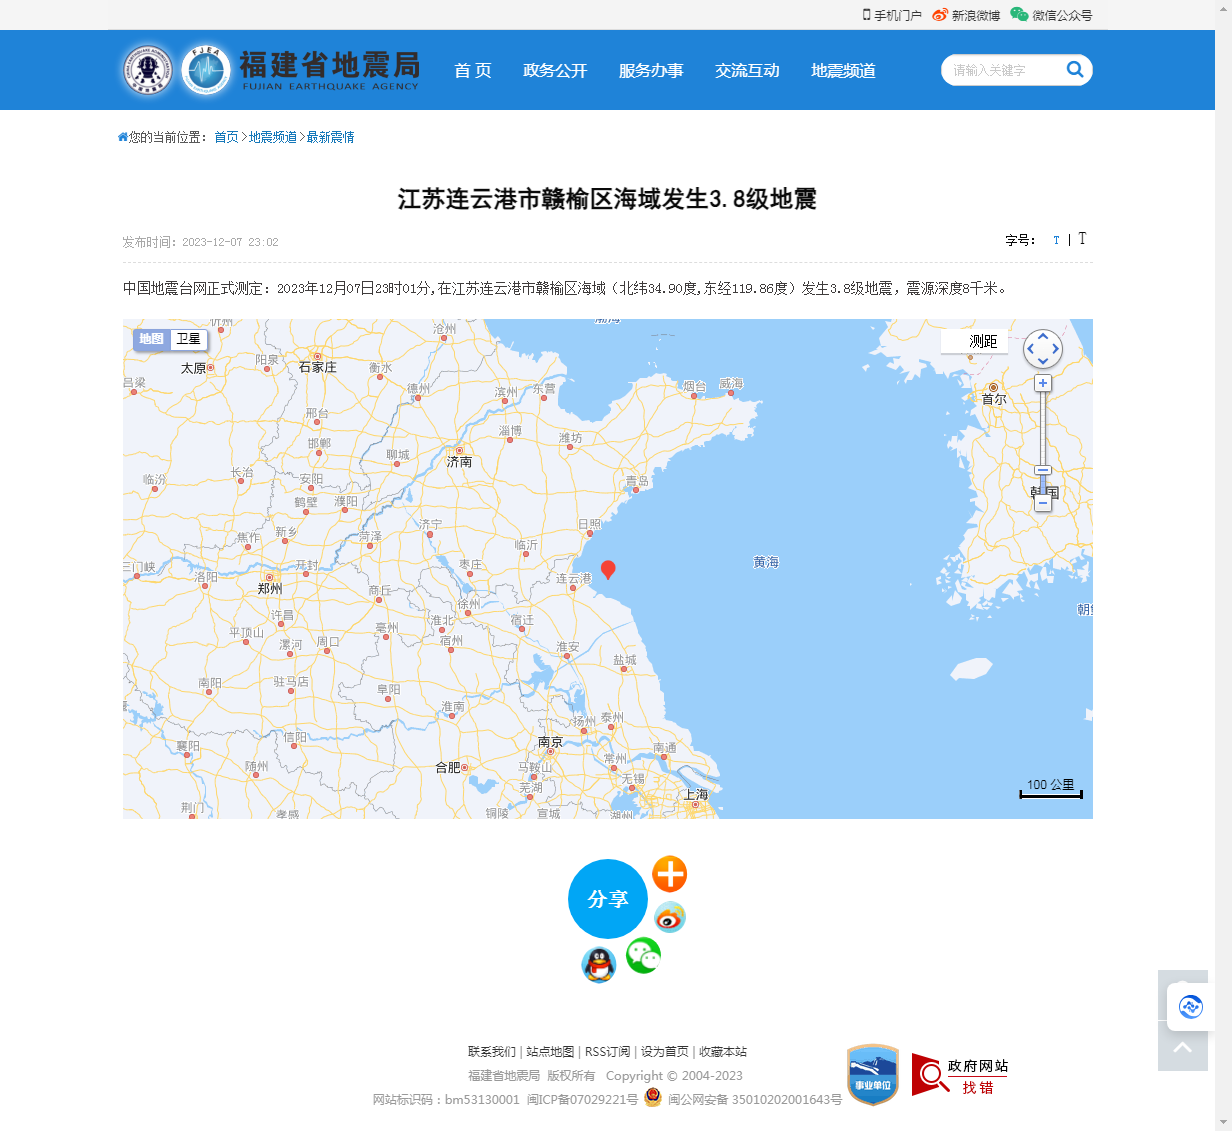Click the keyword search input field
This screenshot has height=1131, width=1232.
pyautogui.click(x=1000, y=70)
